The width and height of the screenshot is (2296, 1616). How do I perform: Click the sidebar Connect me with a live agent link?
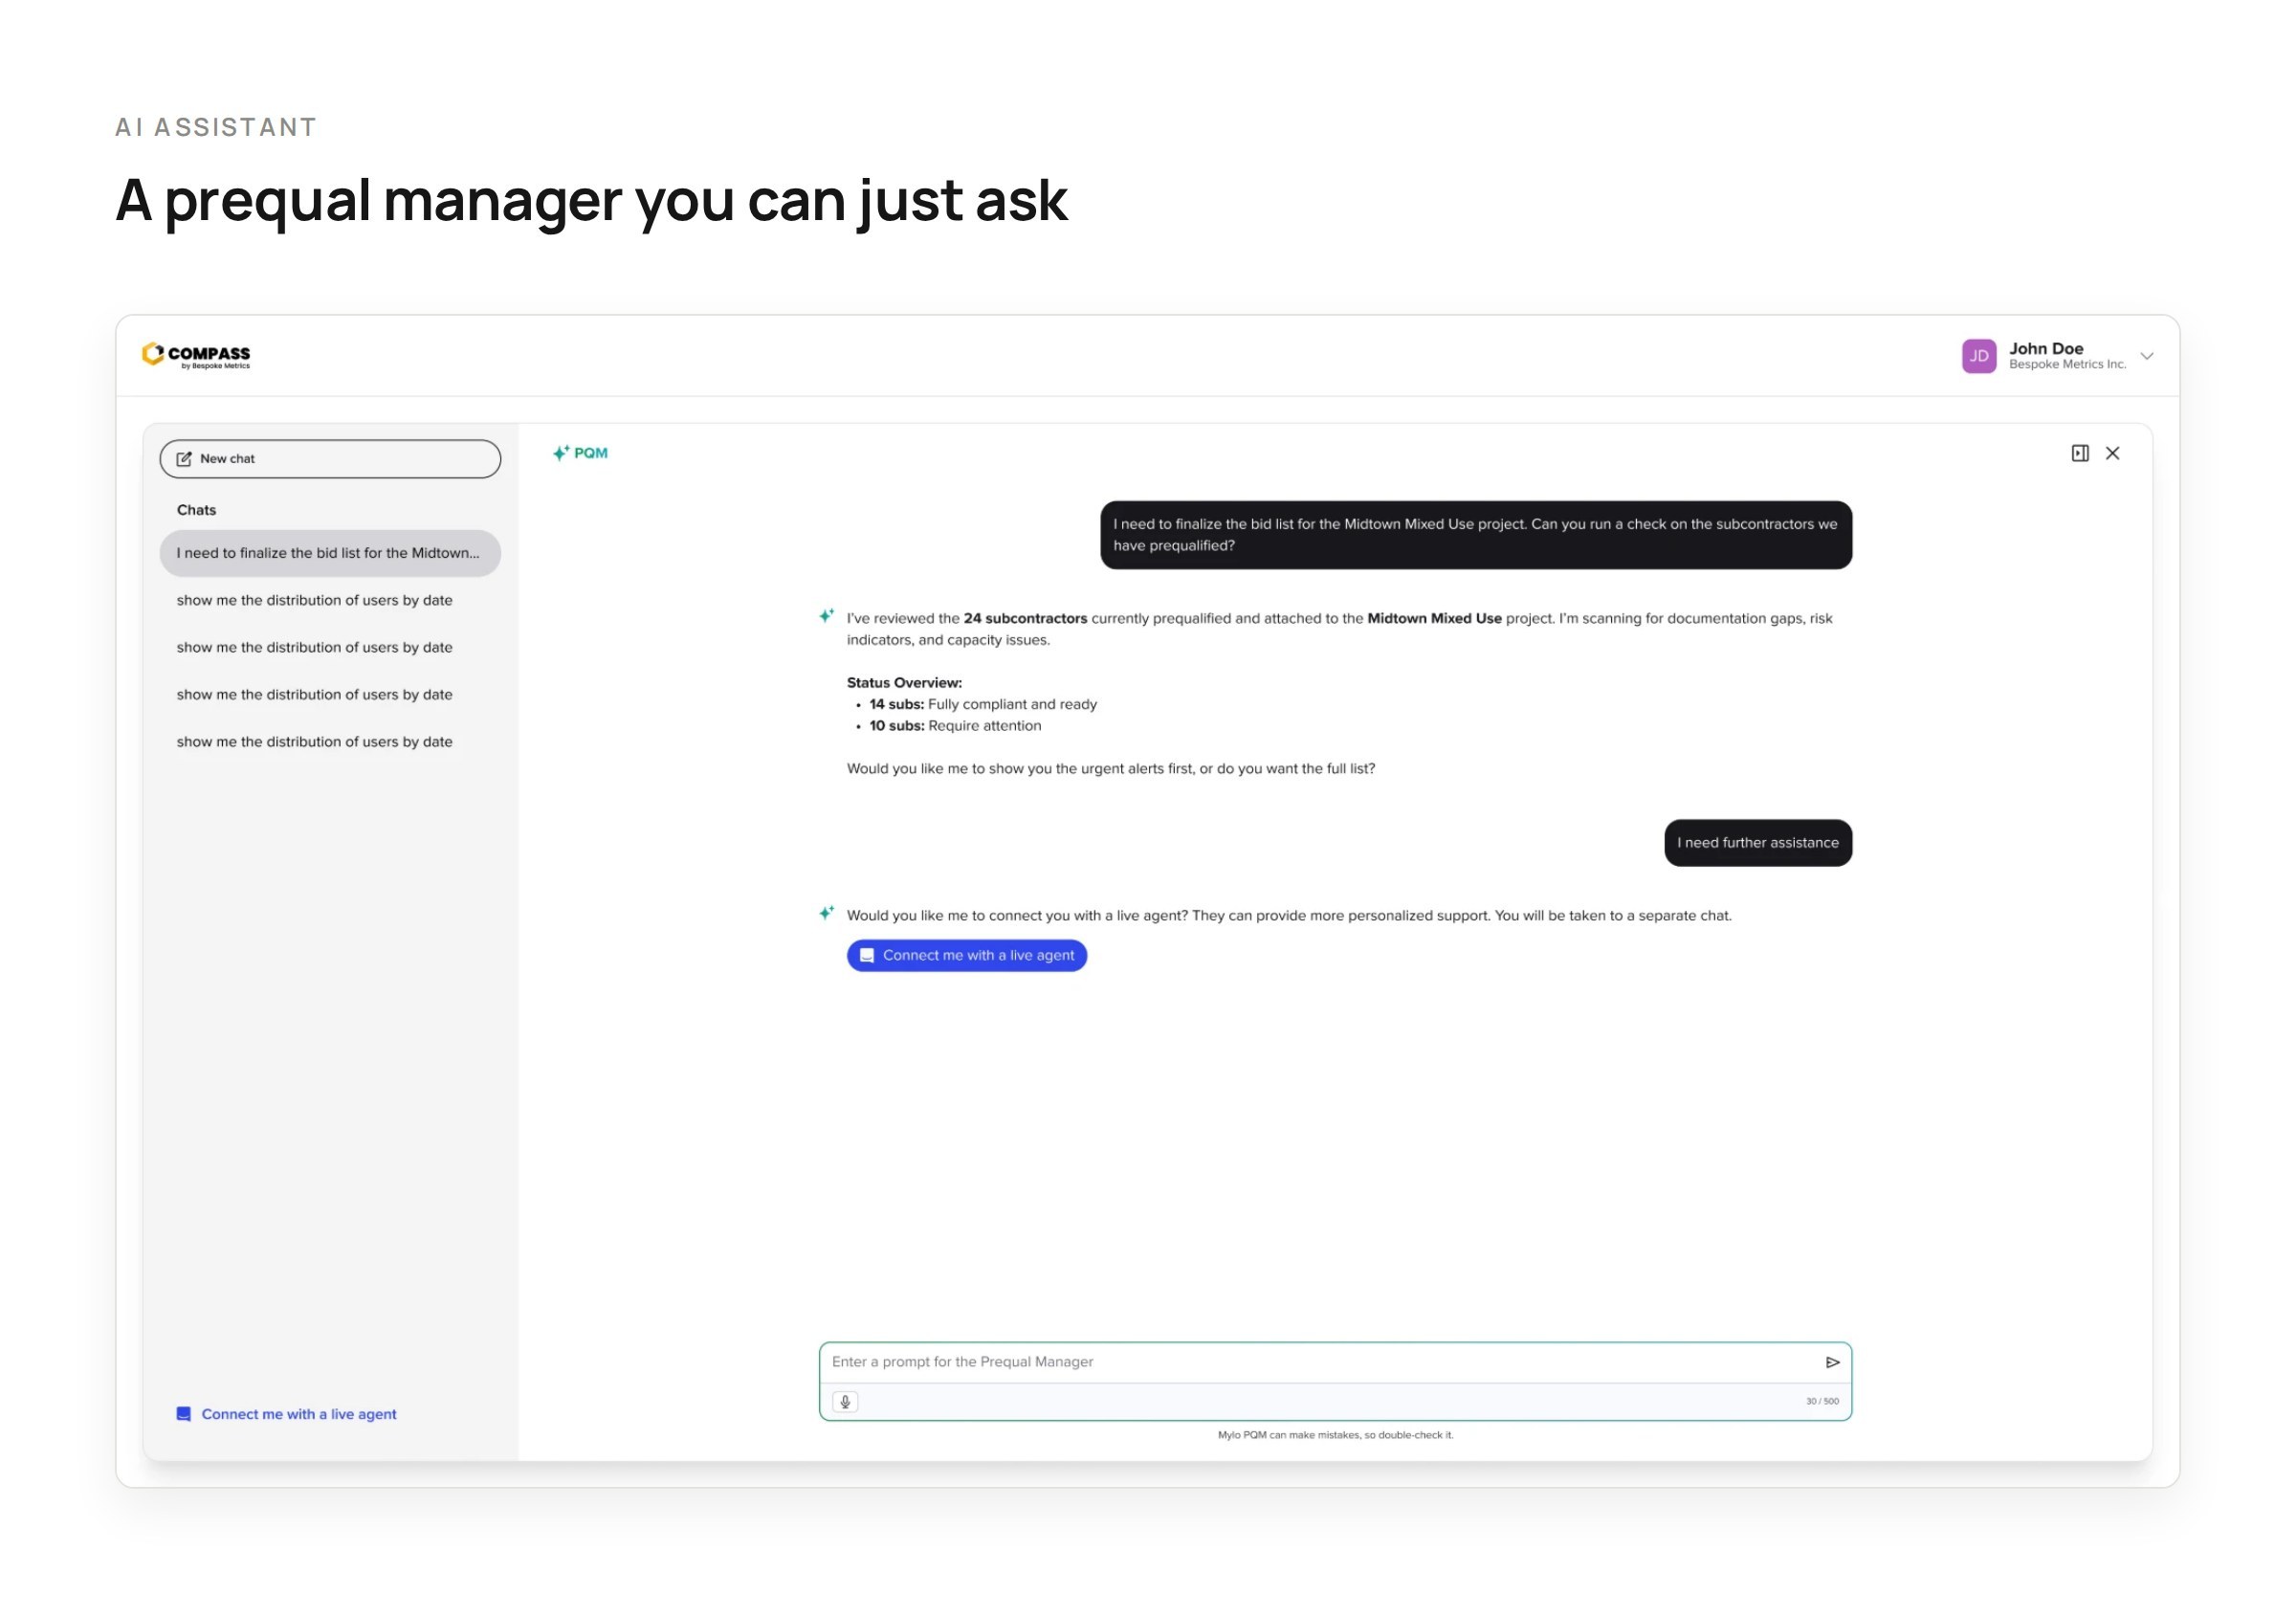pyautogui.click(x=287, y=1413)
